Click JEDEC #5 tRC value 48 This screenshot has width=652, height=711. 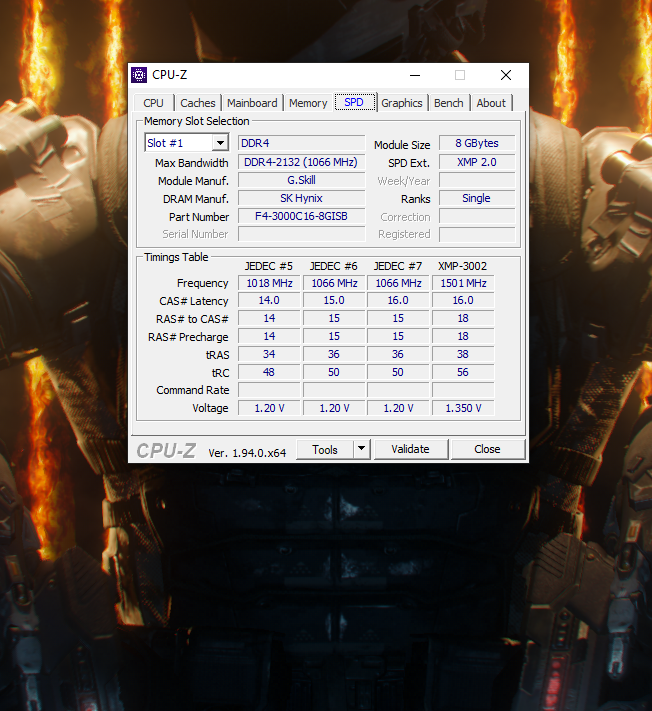coord(269,373)
